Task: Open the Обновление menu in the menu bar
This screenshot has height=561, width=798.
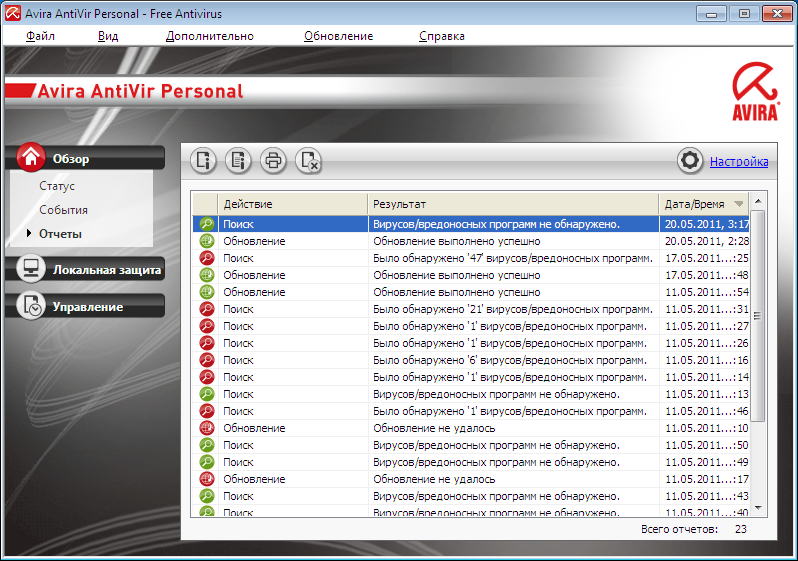Action: [x=338, y=36]
